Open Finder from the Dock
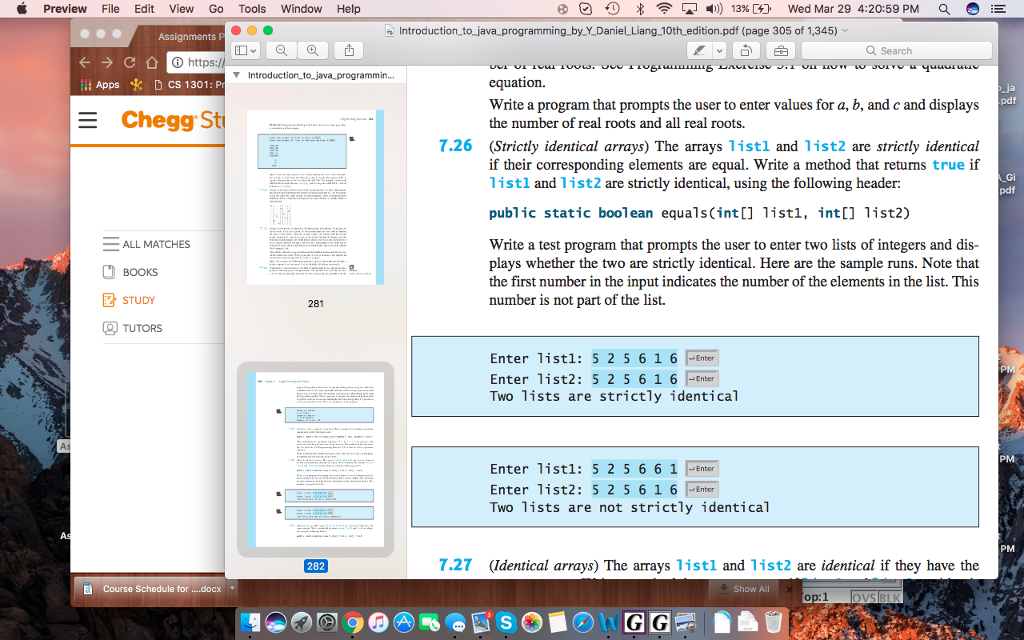The image size is (1024, 640). coord(250,622)
